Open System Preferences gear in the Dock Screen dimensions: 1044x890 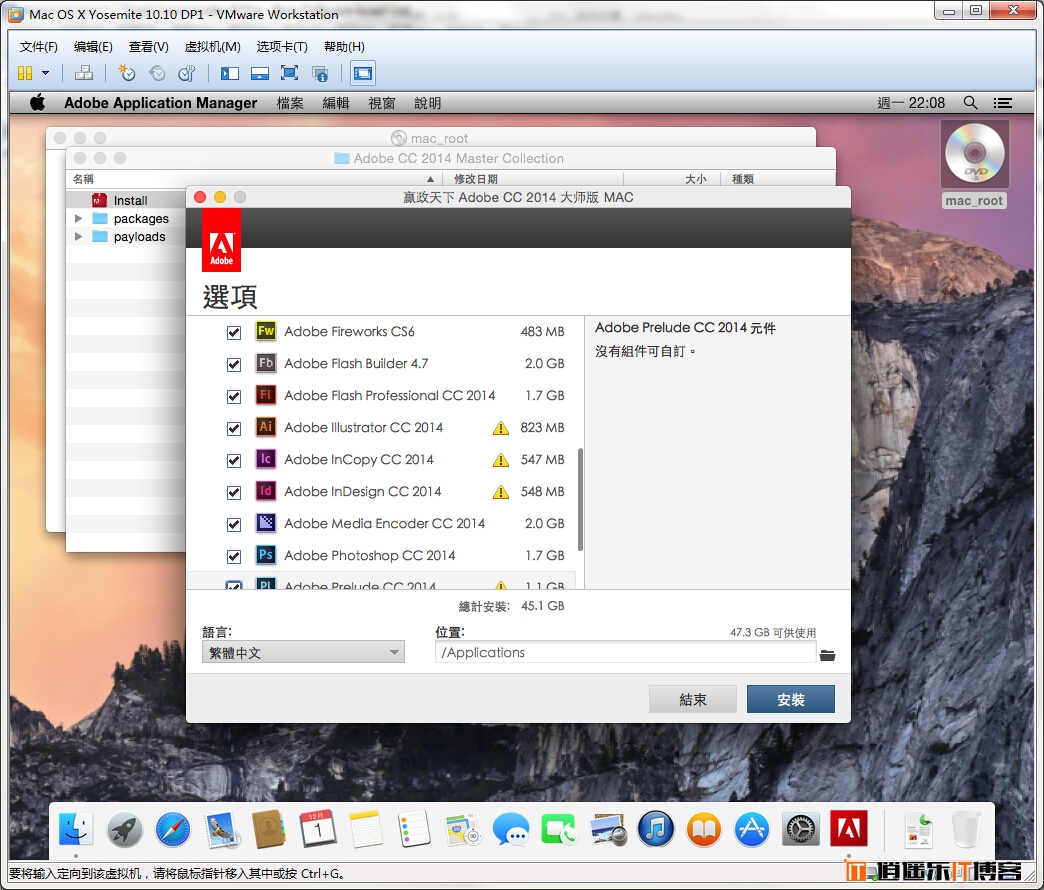800,829
